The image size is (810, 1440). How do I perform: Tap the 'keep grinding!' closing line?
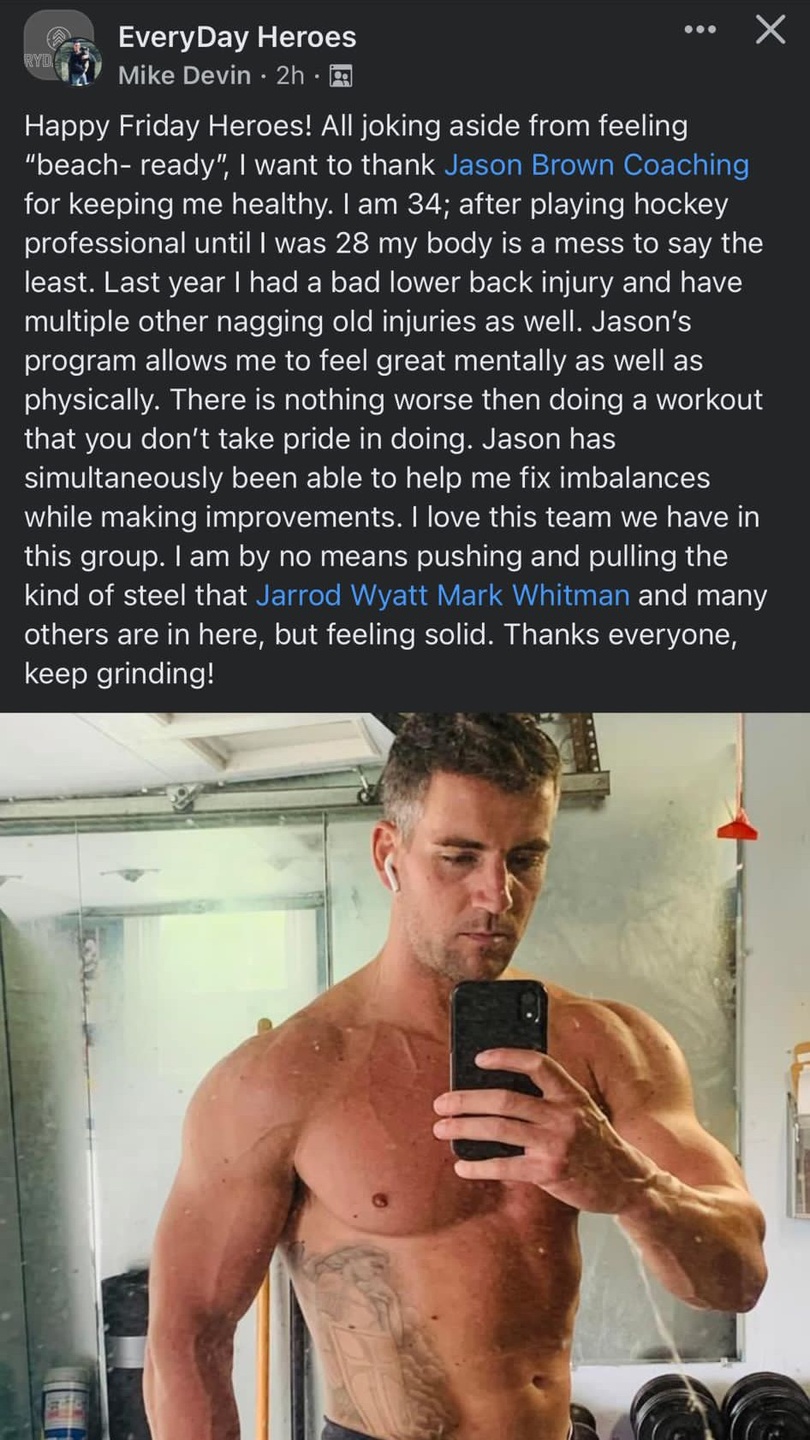click(x=119, y=673)
